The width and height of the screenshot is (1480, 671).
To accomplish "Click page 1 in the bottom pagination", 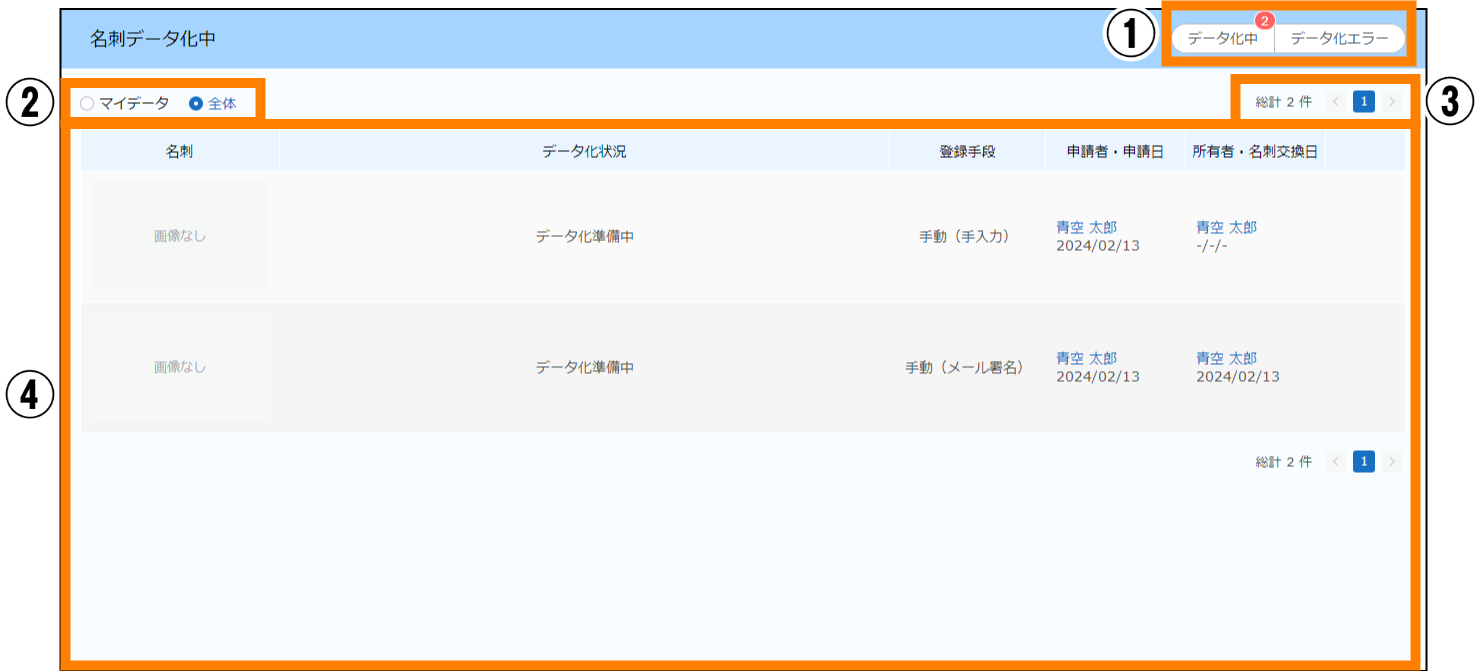I will (1364, 461).
